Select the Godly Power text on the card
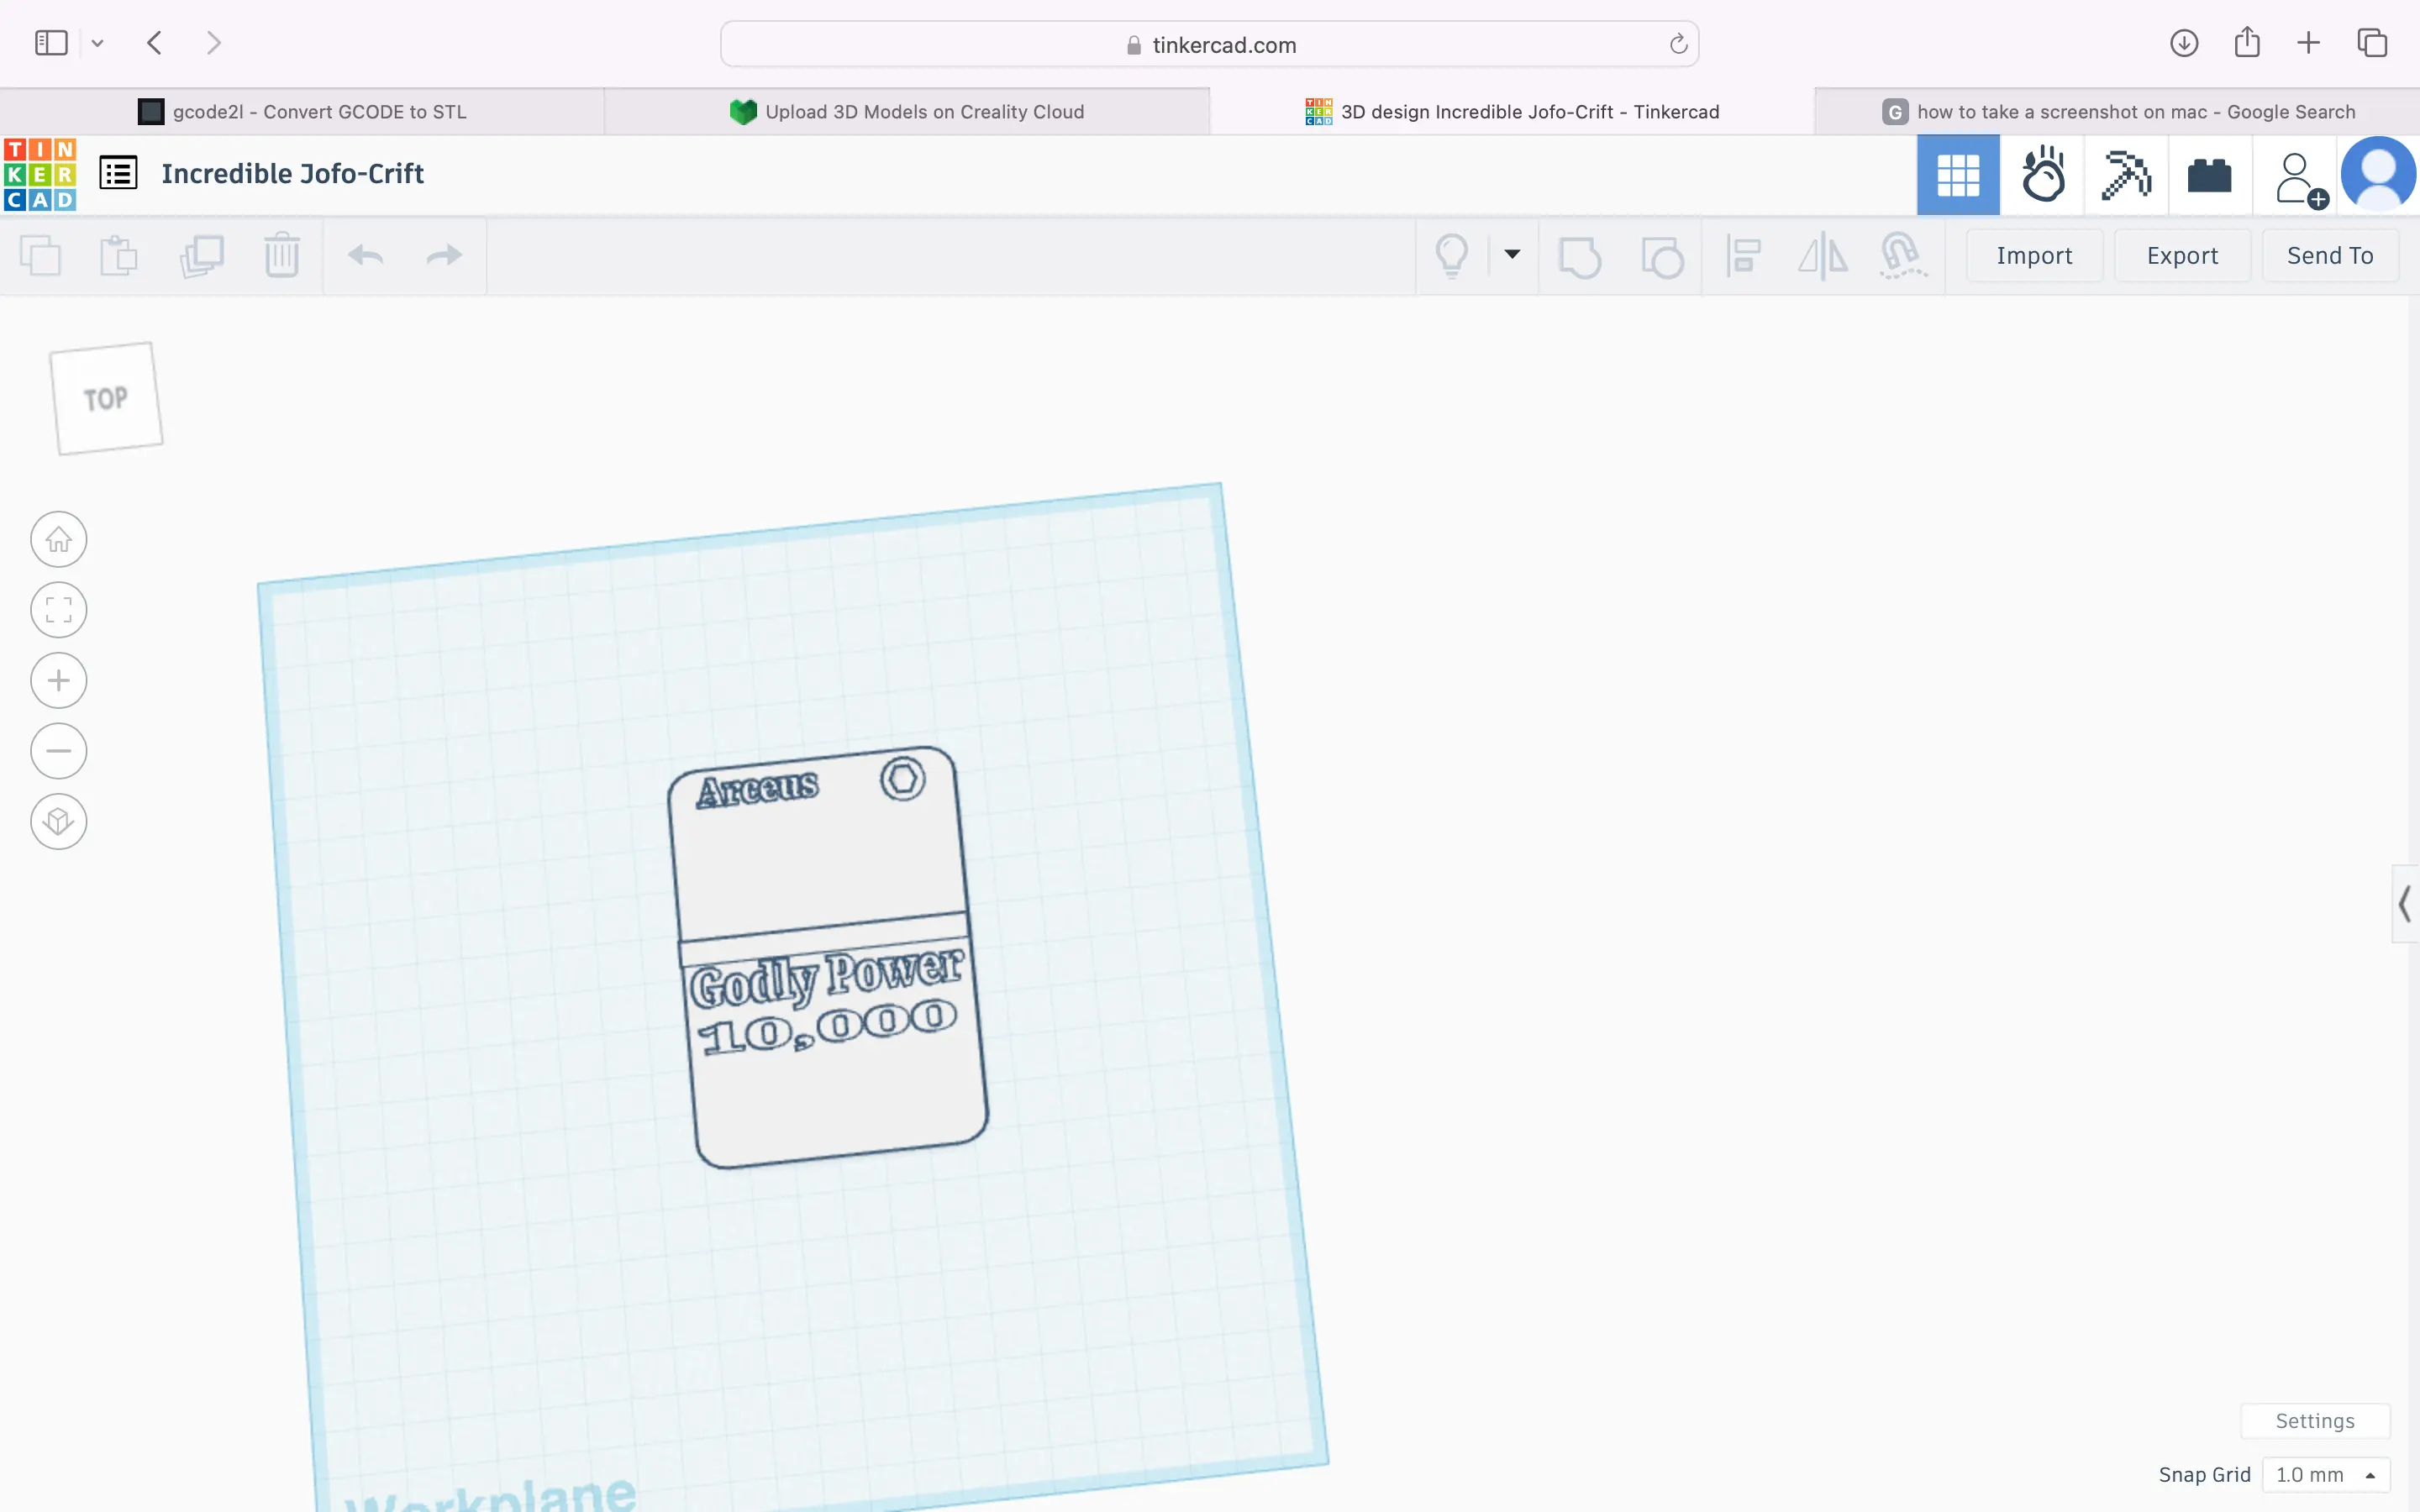Viewport: 2420px width, 1512px height. tap(827, 977)
